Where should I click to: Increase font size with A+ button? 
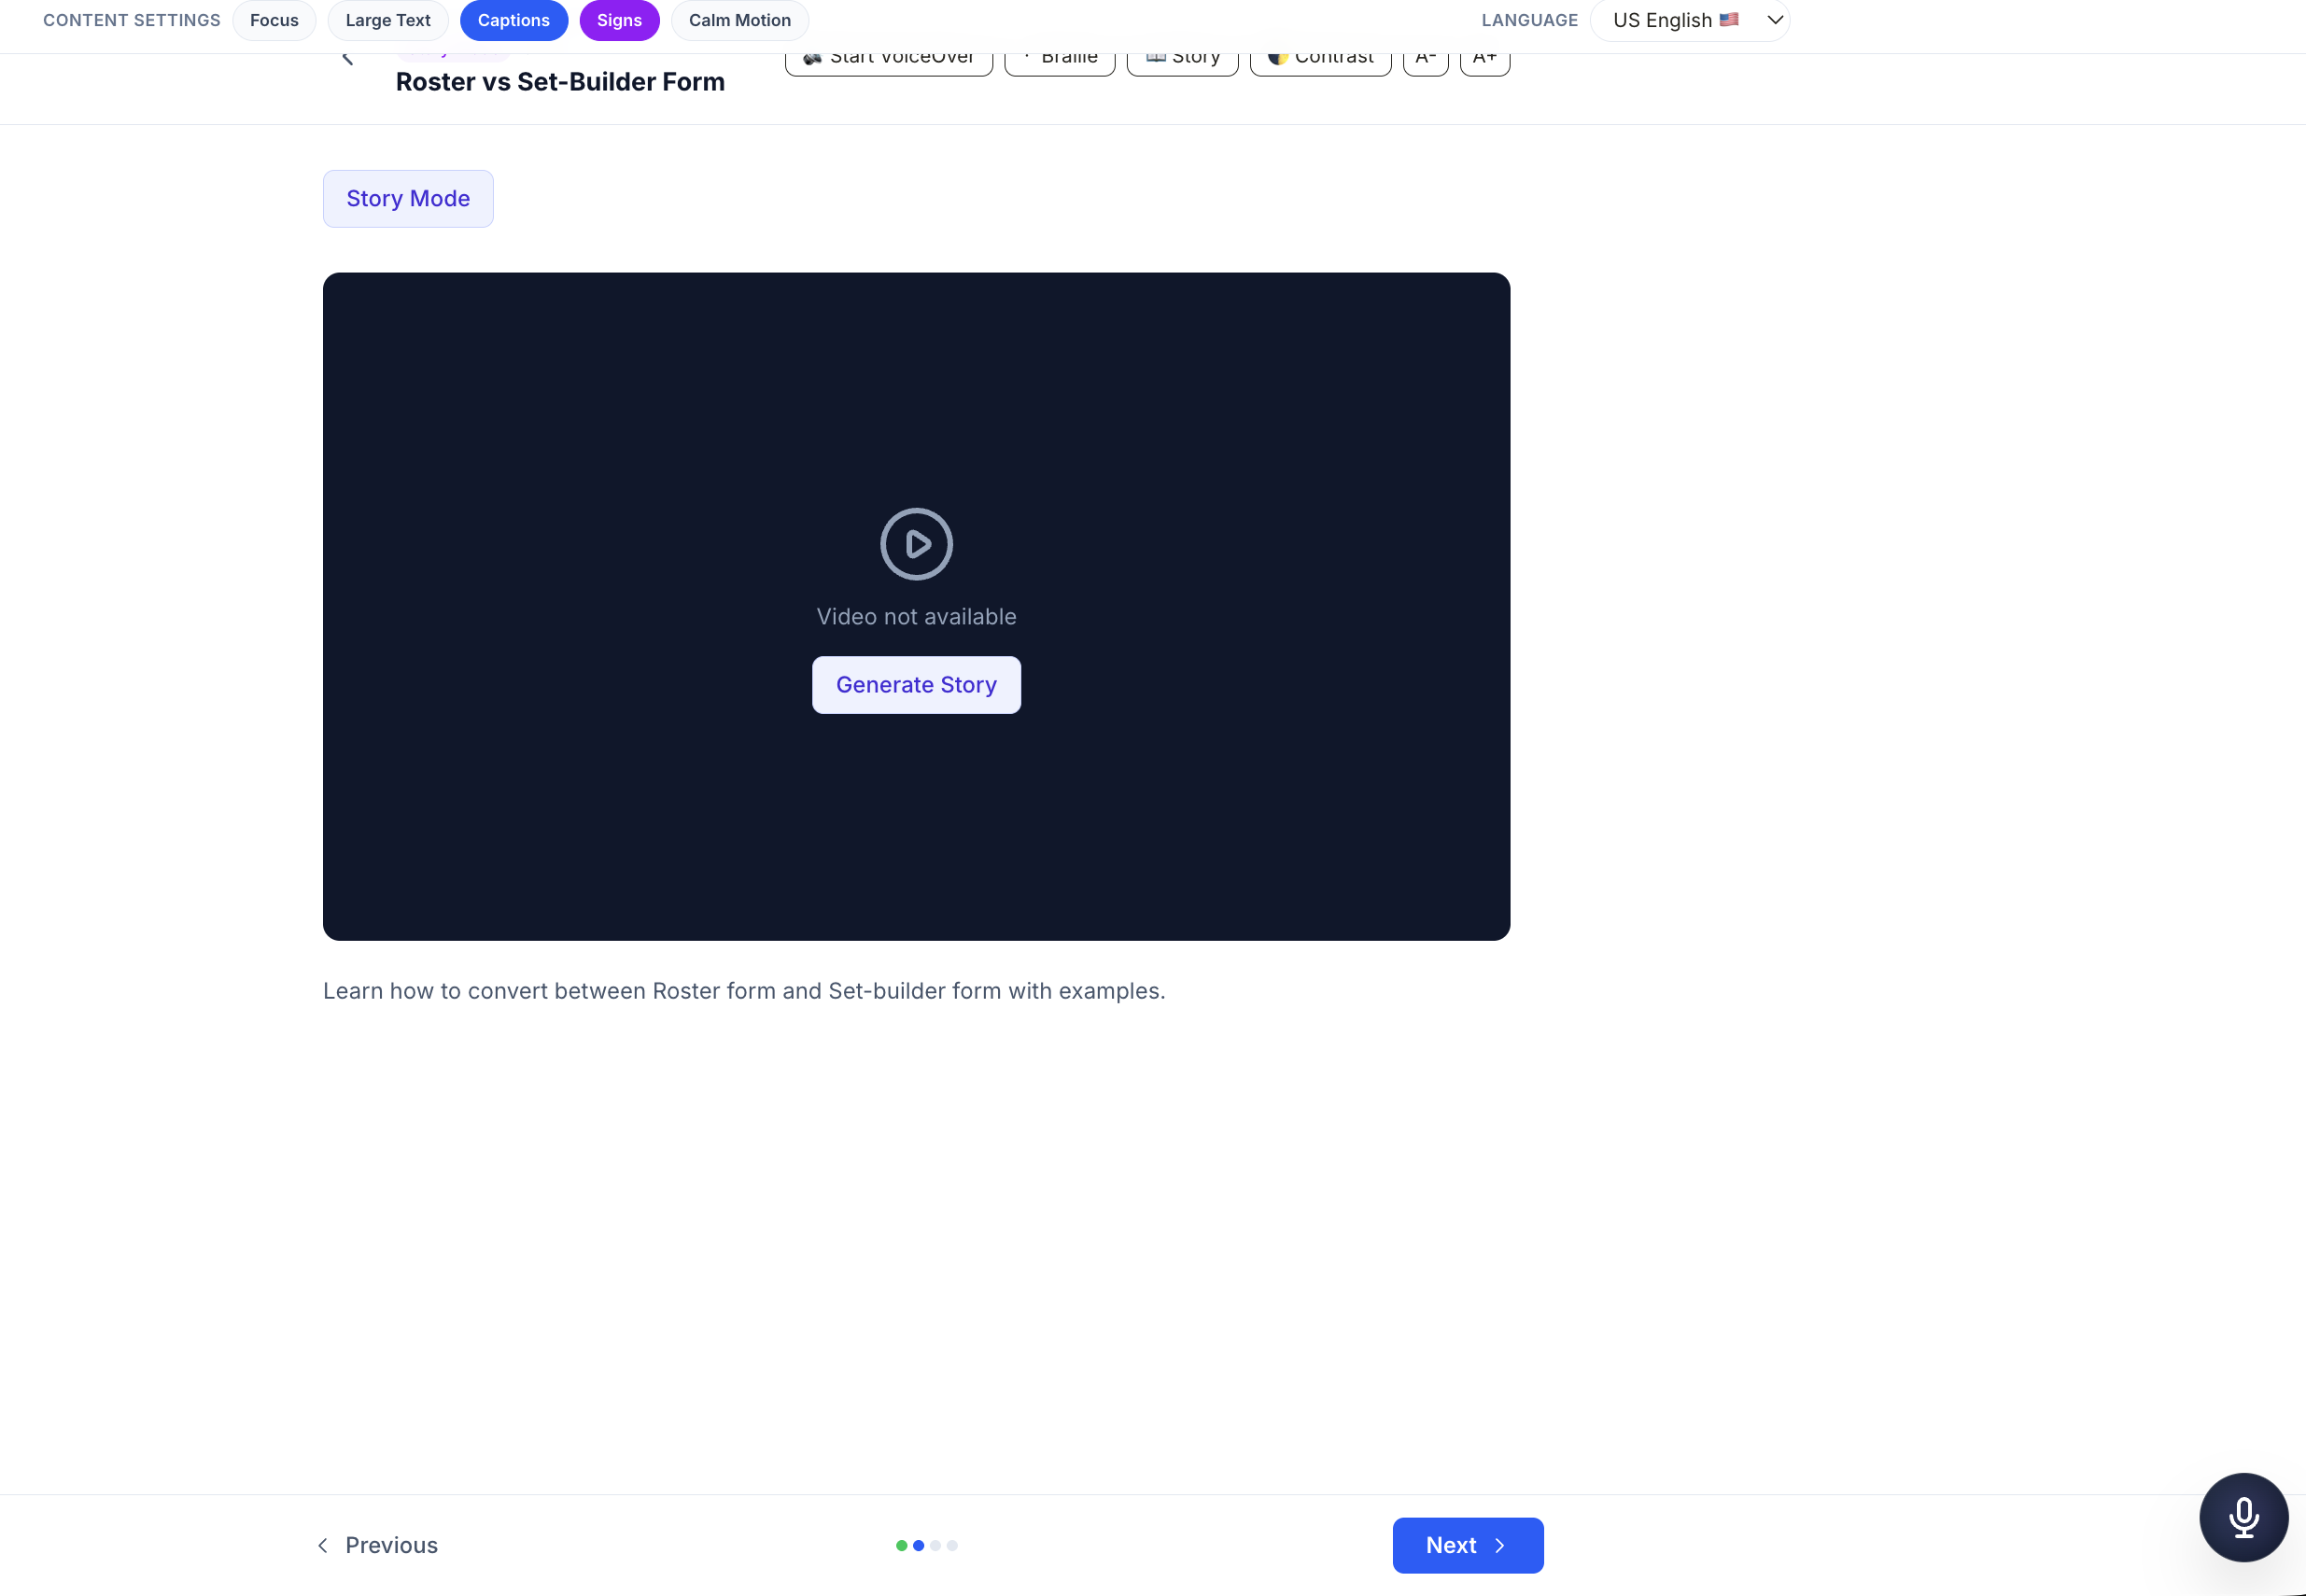tap(1484, 63)
